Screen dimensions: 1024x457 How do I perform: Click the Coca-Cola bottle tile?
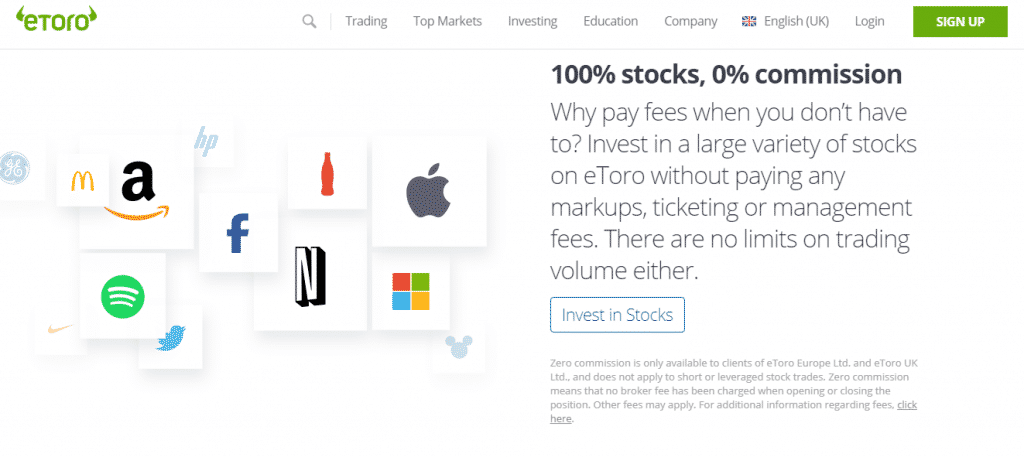click(326, 174)
